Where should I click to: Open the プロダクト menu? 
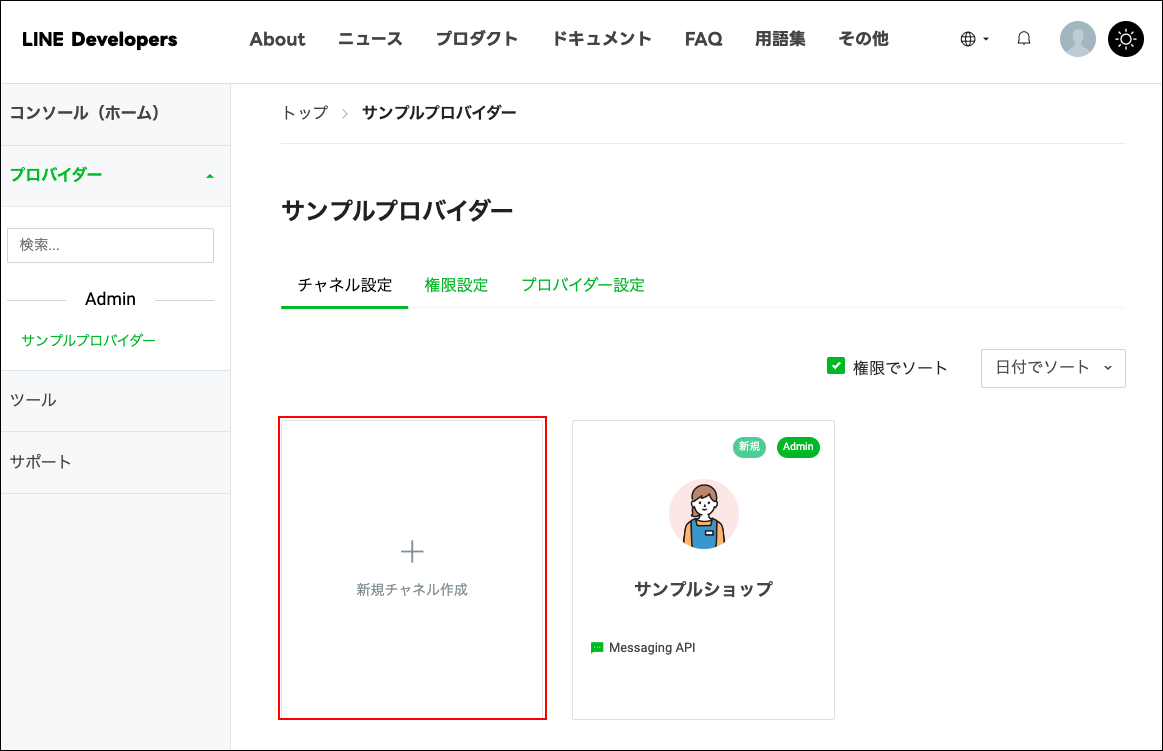pyautogui.click(x=476, y=39)
